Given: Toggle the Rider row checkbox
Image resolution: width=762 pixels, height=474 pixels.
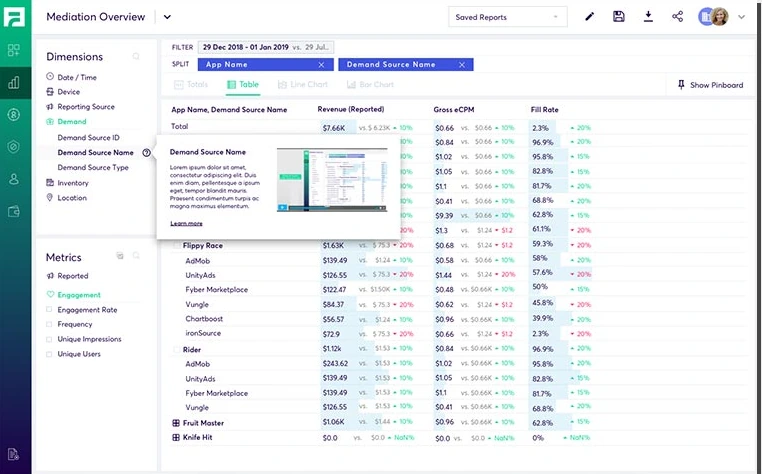Looking at the screenshot, I should pyautogui.click(x=176, y=350).
